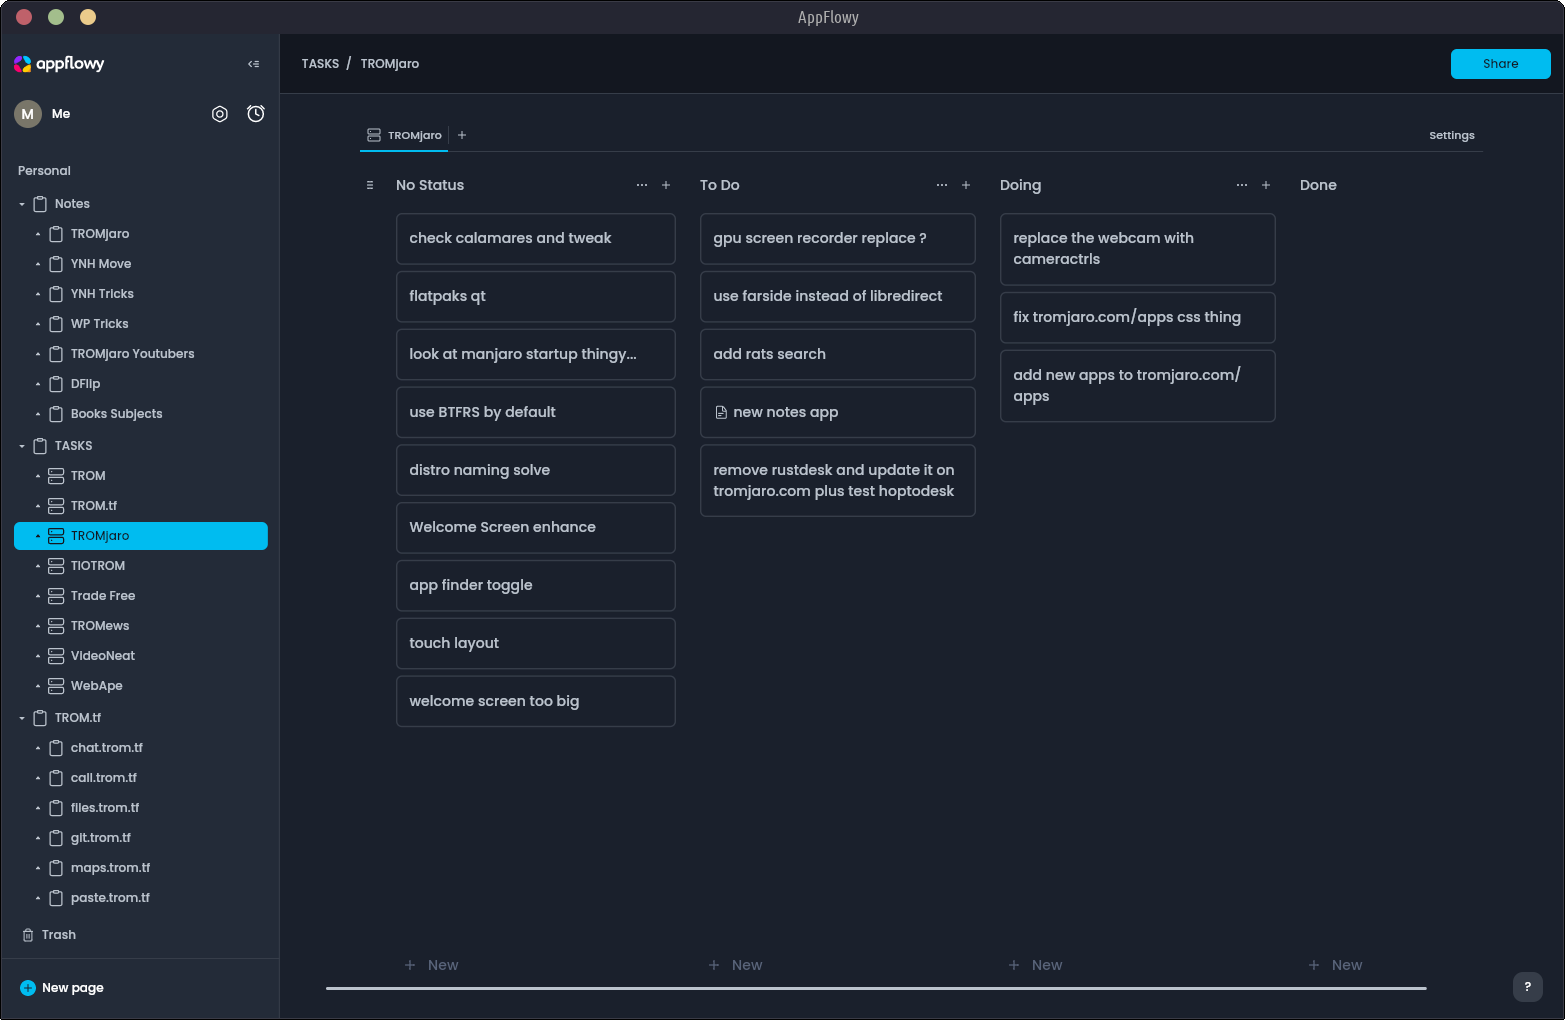Image resolution: width=1565 pixels, height=1020 pixels.
Task: Collapse the sidebar with the arrow icon
Action: (x=254, y=64)
